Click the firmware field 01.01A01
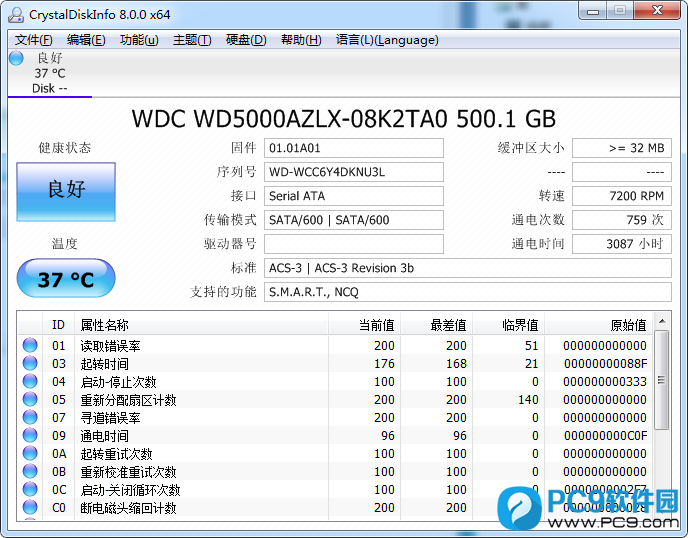This screenshot has height=538, width=688. click(x=354, y=148)
